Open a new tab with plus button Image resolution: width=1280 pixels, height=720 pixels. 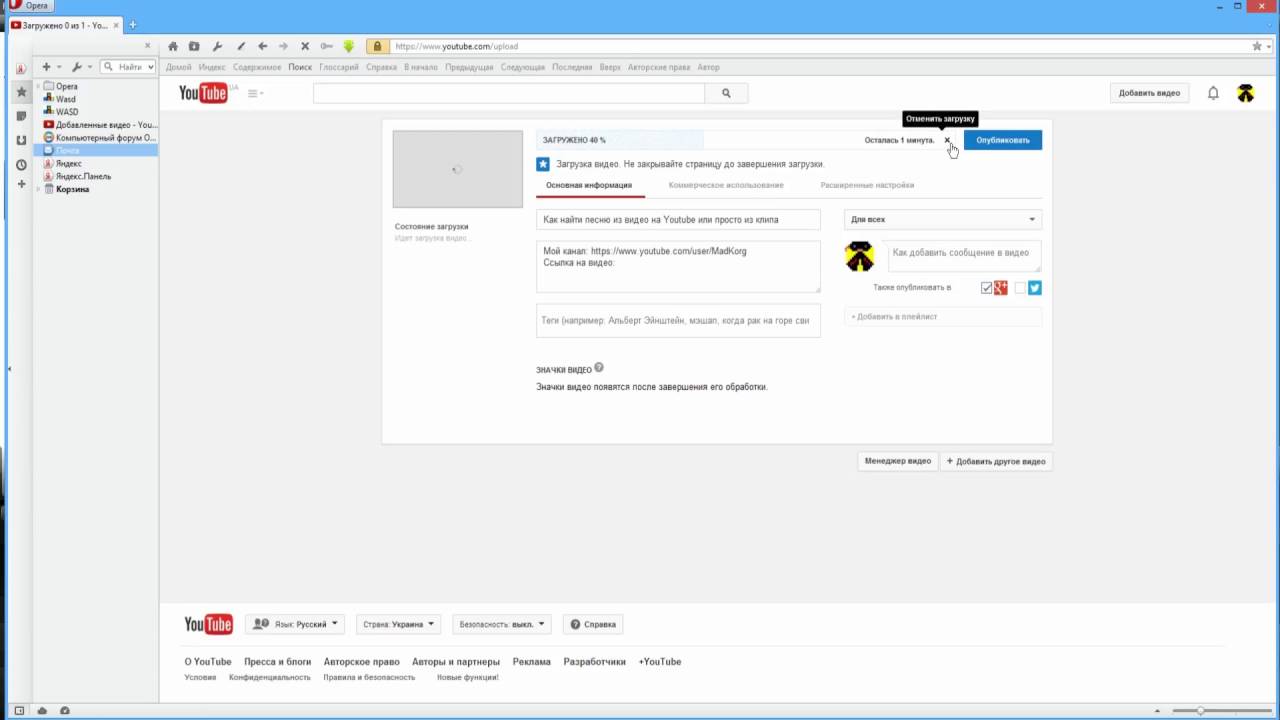click(132, 25)
